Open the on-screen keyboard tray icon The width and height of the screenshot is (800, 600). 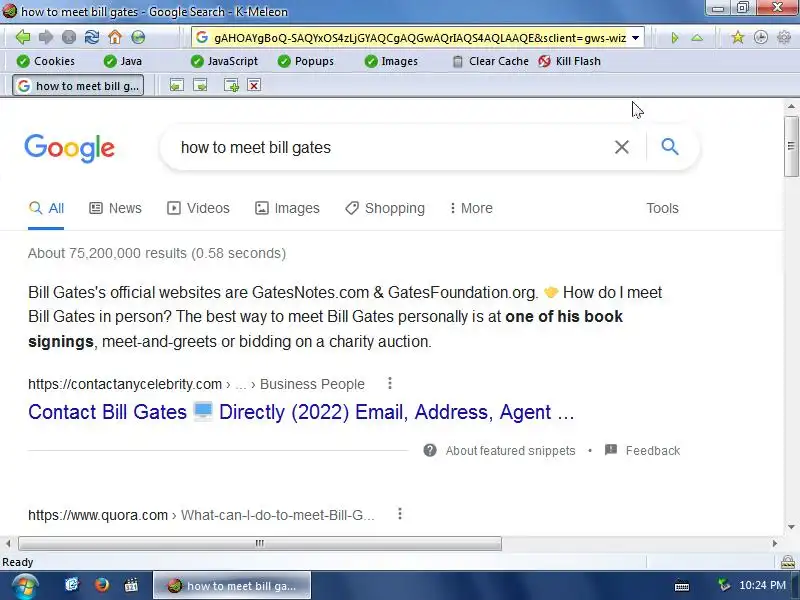pyautogui.click(x=682, y=586)
